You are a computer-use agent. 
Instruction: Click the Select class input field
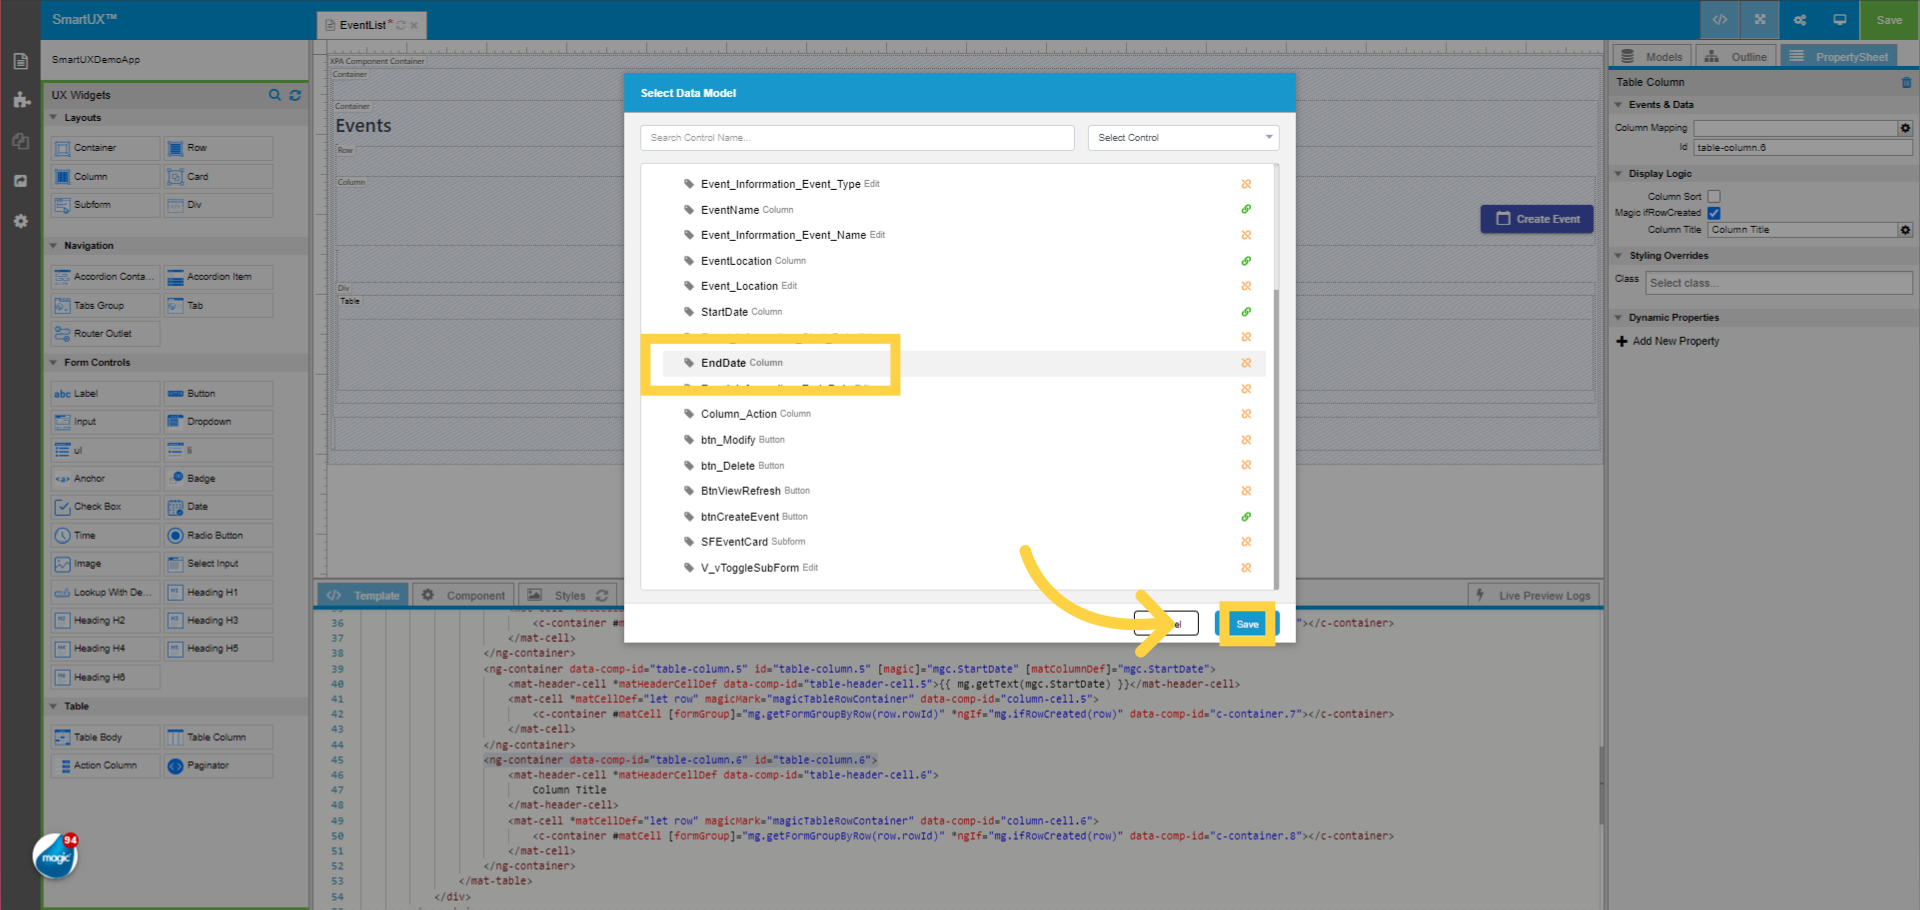point(1779,283)
